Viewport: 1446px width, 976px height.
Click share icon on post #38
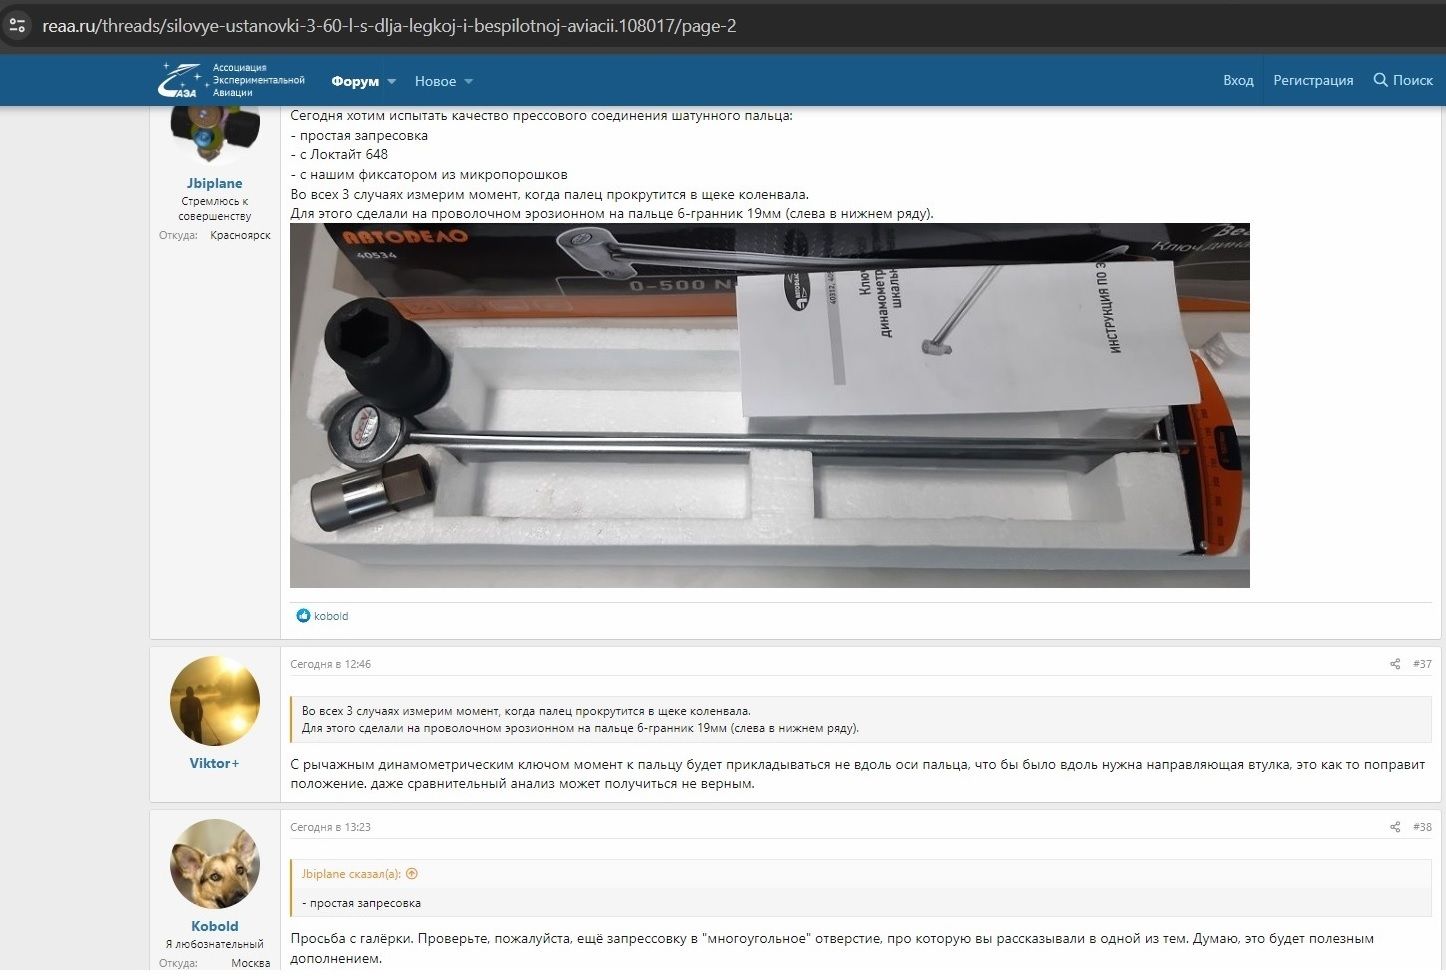click(x=1395, y=827)
